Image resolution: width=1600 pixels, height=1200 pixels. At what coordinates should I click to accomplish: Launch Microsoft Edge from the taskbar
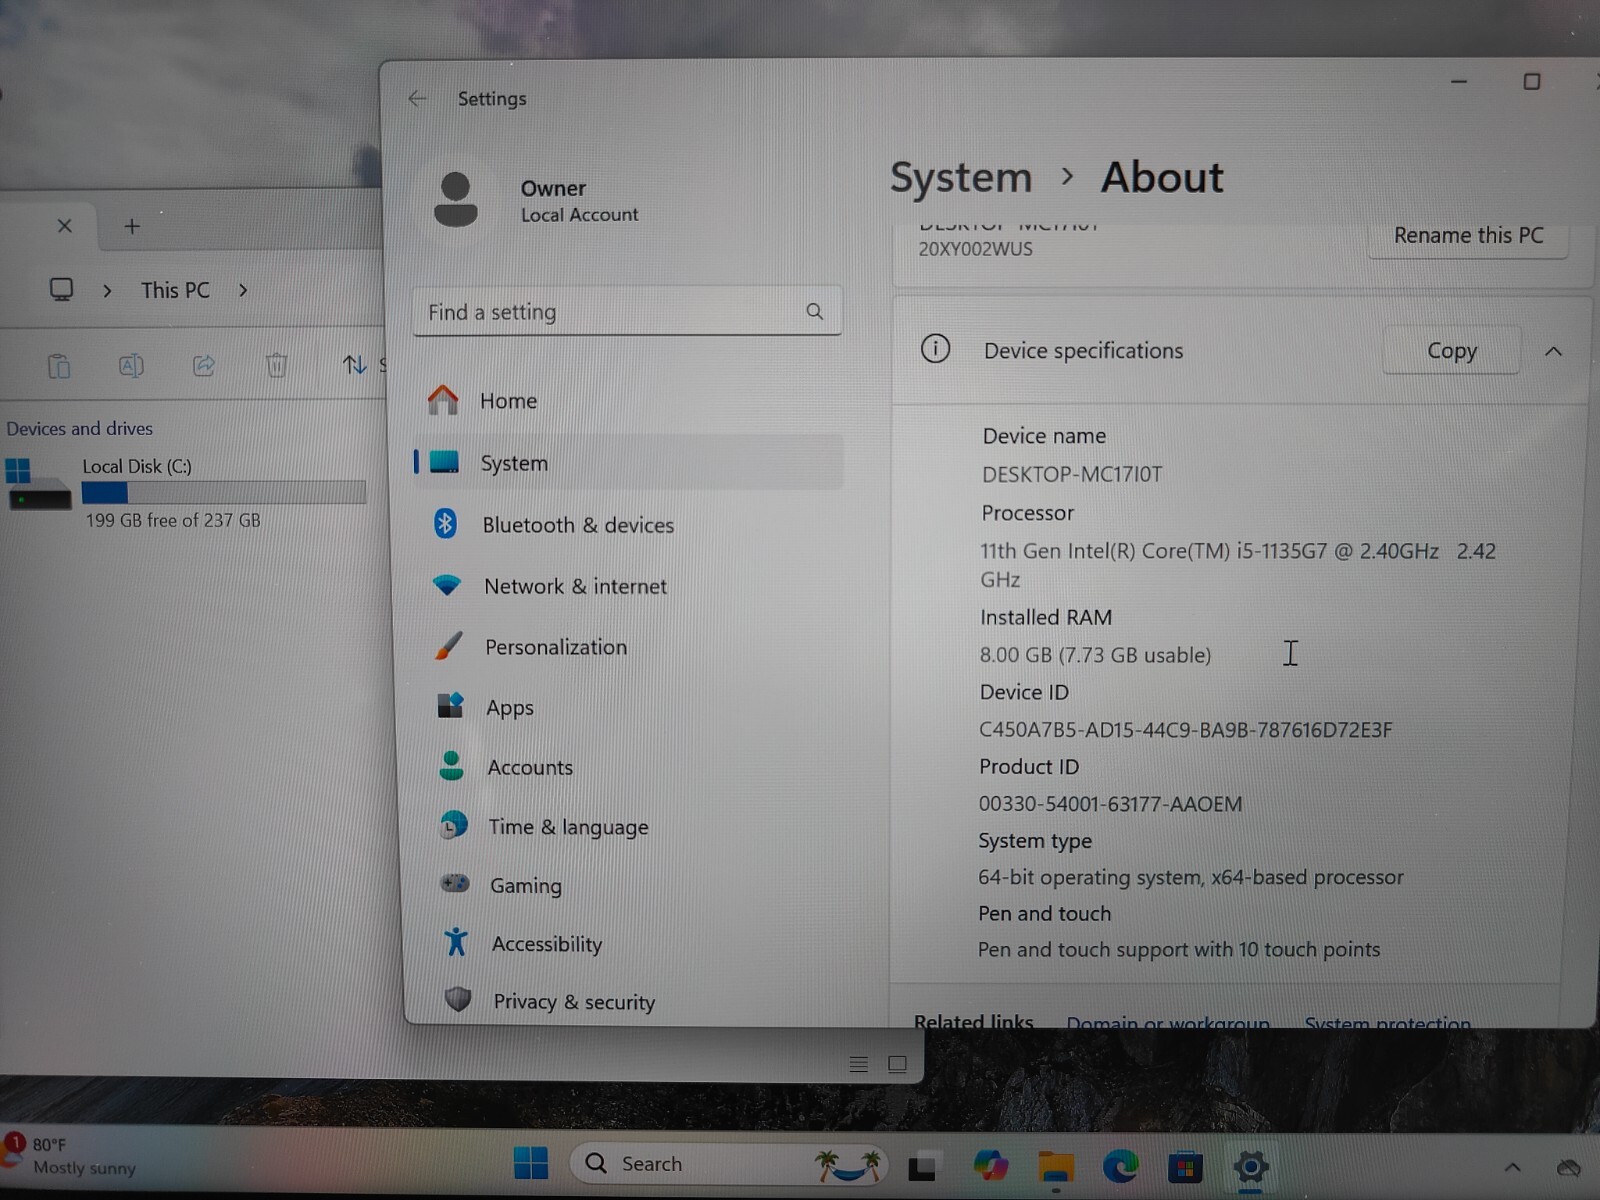click(1120, 1166)
